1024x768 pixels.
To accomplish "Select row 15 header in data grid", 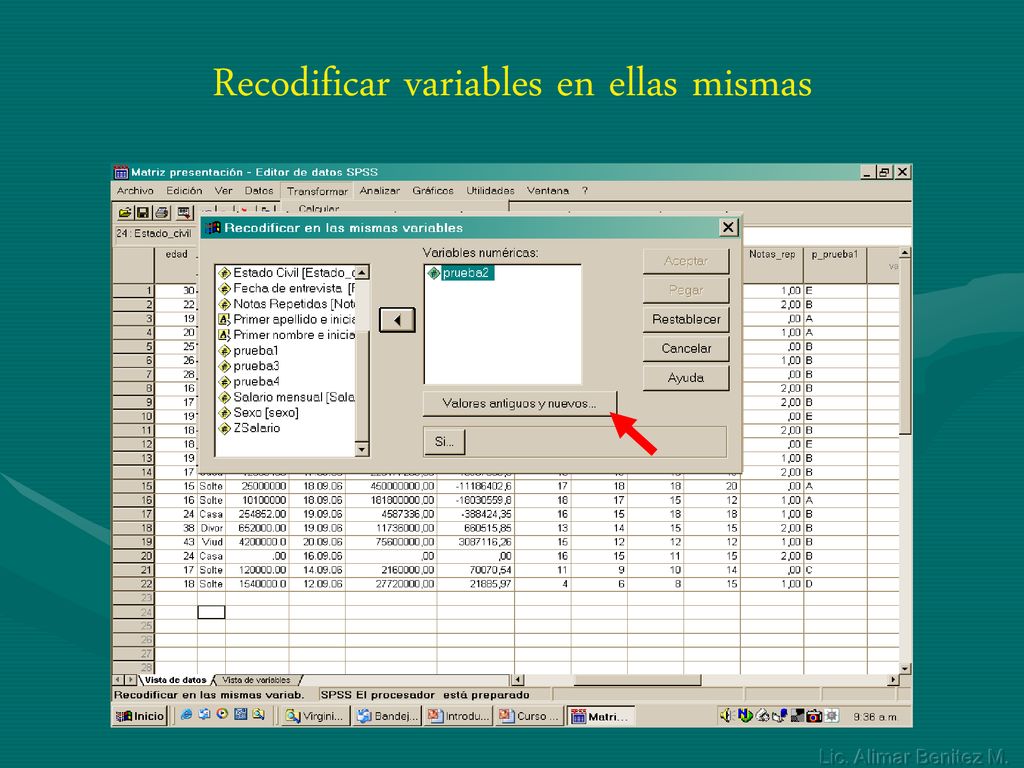I will point(134,486).
